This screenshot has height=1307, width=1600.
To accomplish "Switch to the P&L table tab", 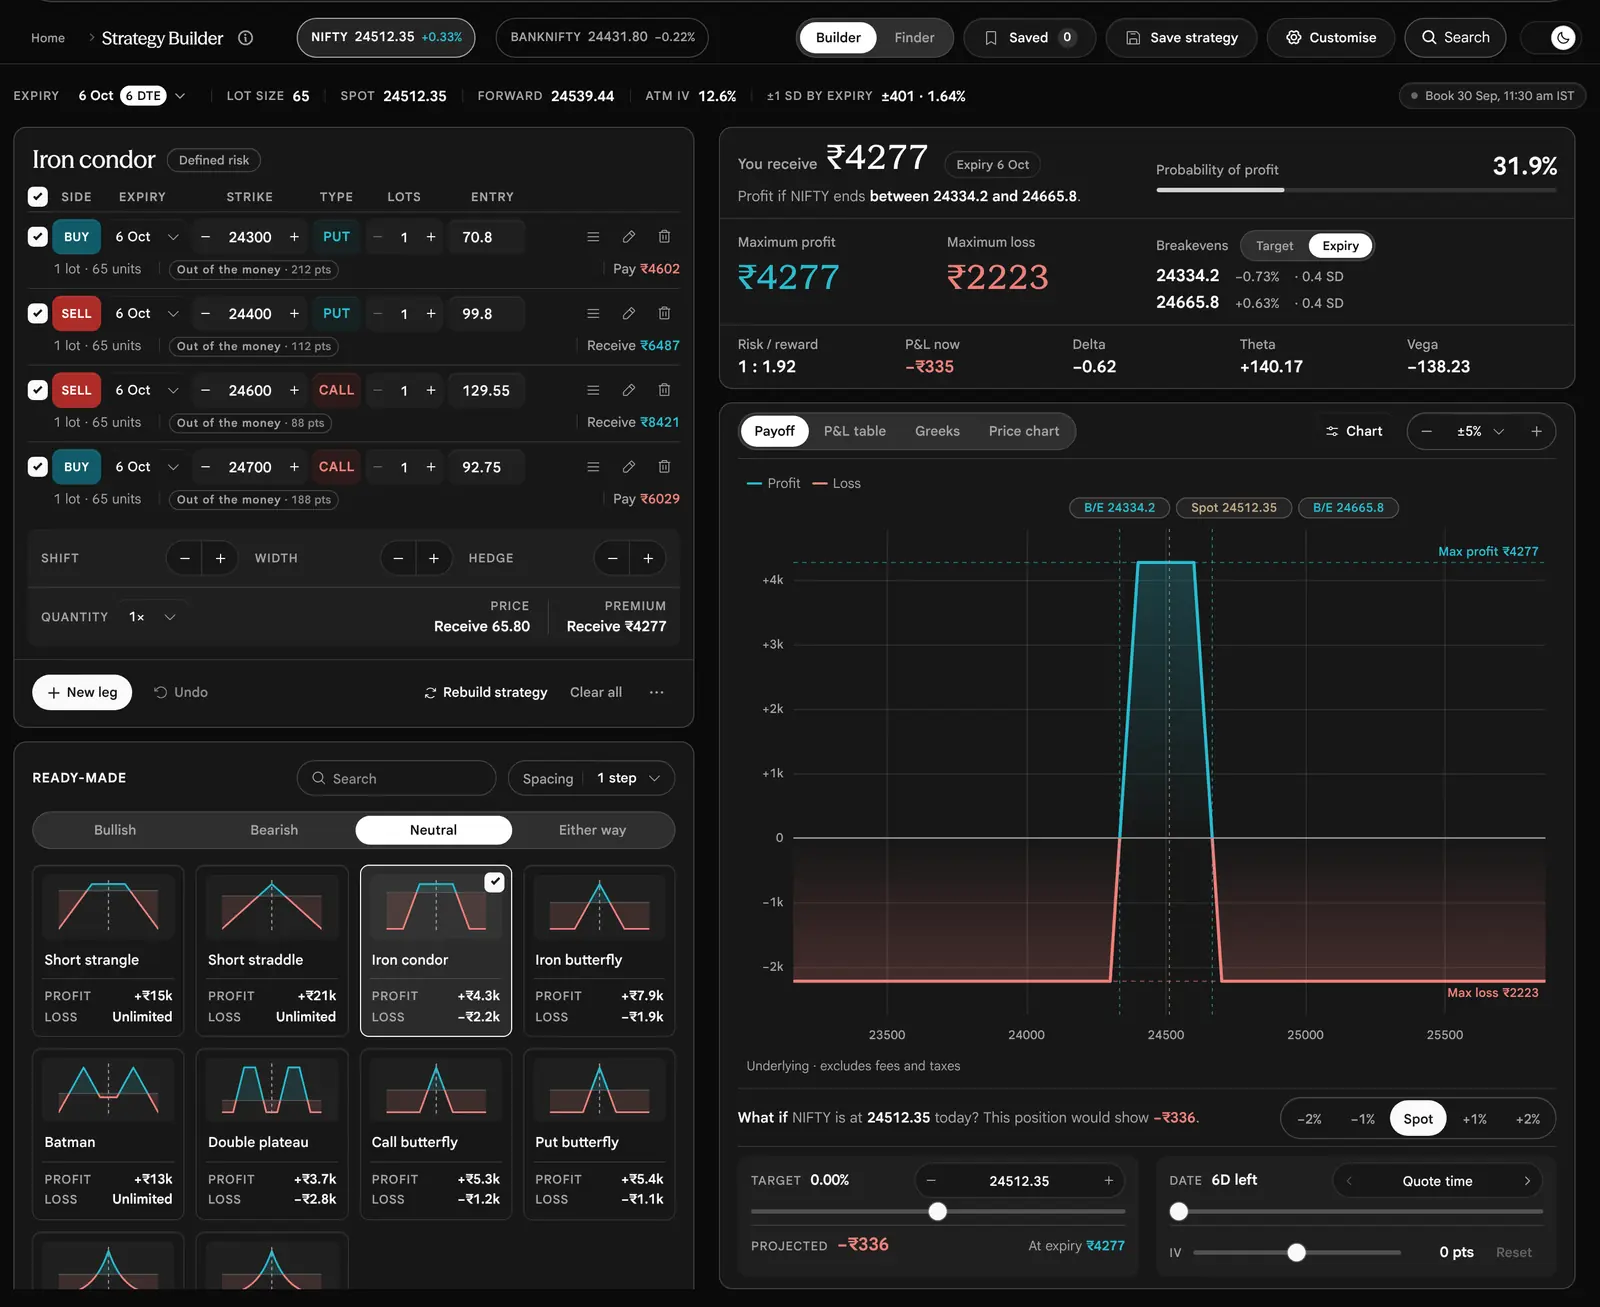I will pos(855,431).
